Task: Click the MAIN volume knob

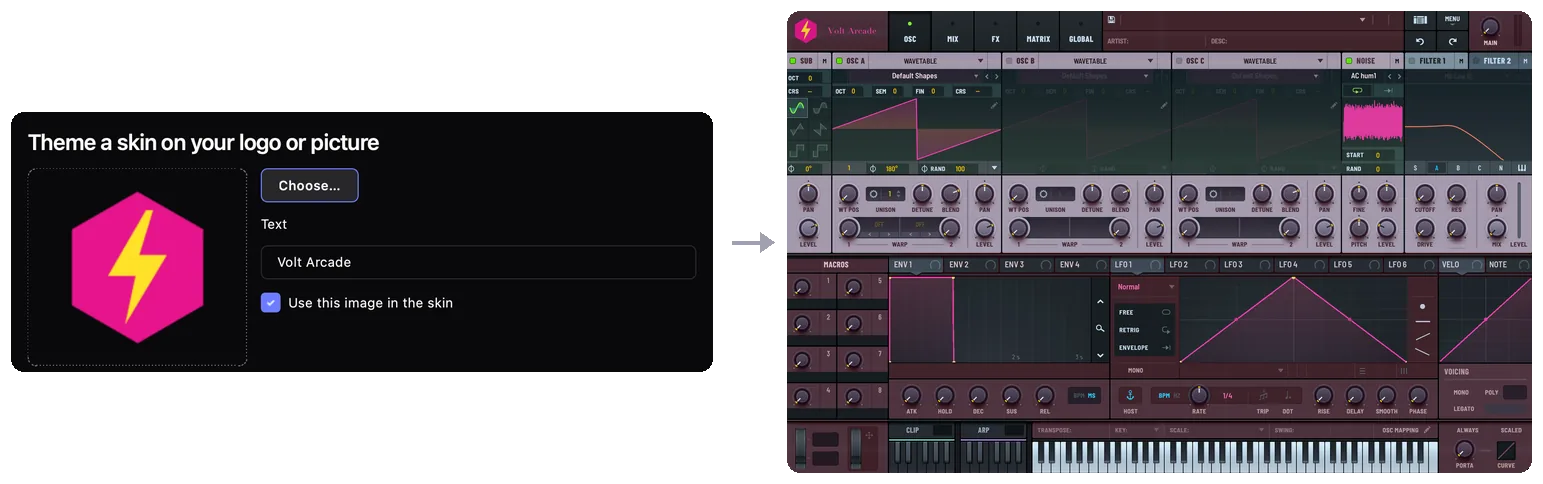Action: click(x=1491, y=28)
